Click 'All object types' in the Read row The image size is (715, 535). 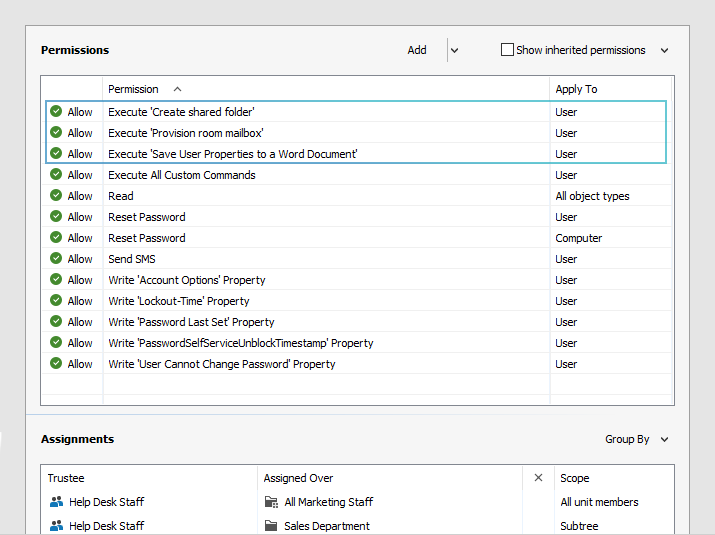pos(592,196)
